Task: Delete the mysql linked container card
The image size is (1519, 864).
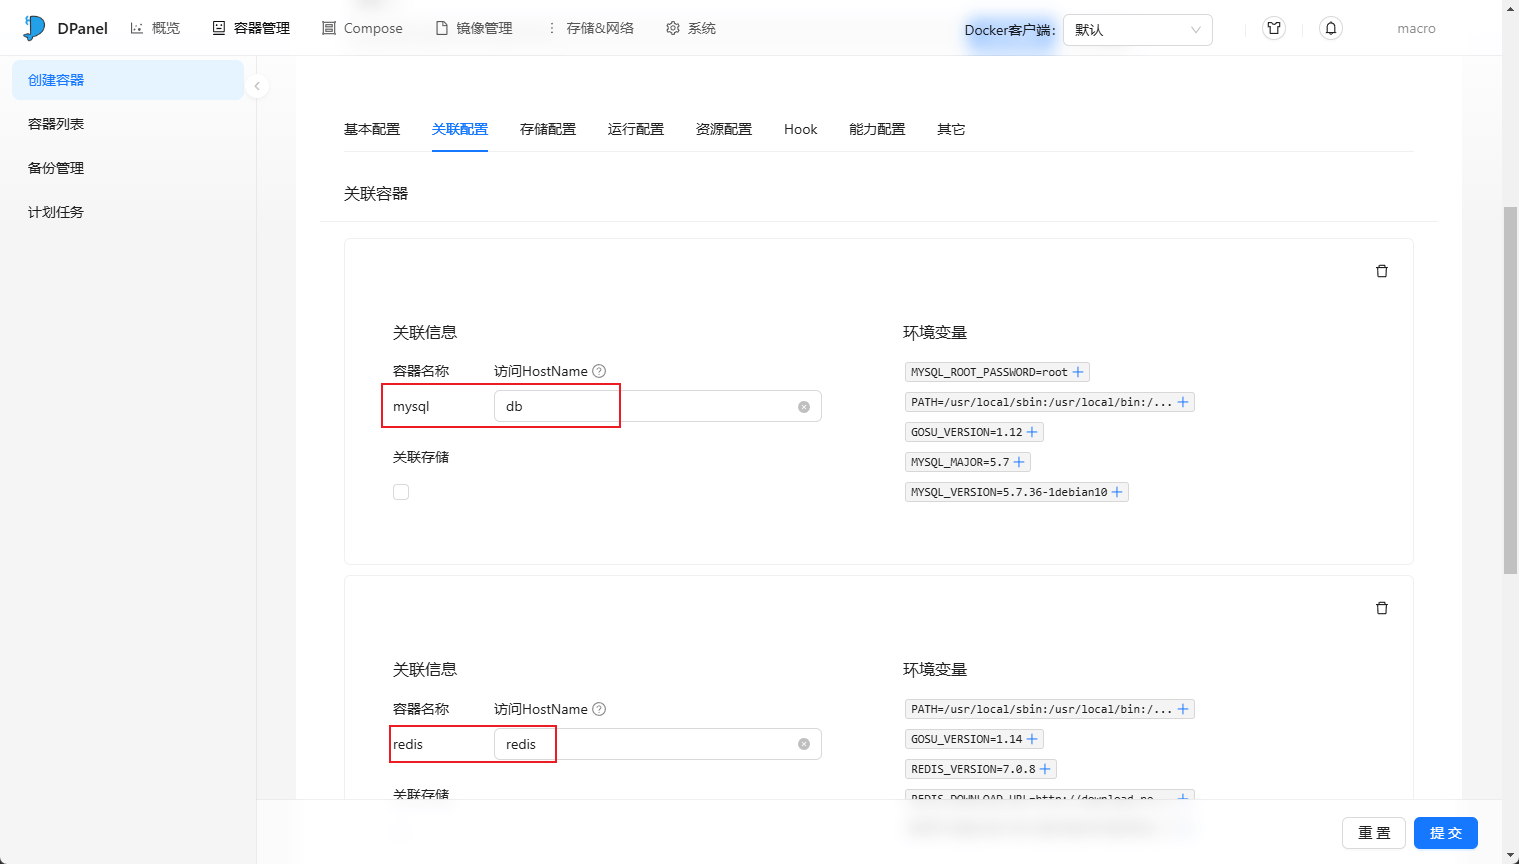Action: click(x=1381, y=271)
